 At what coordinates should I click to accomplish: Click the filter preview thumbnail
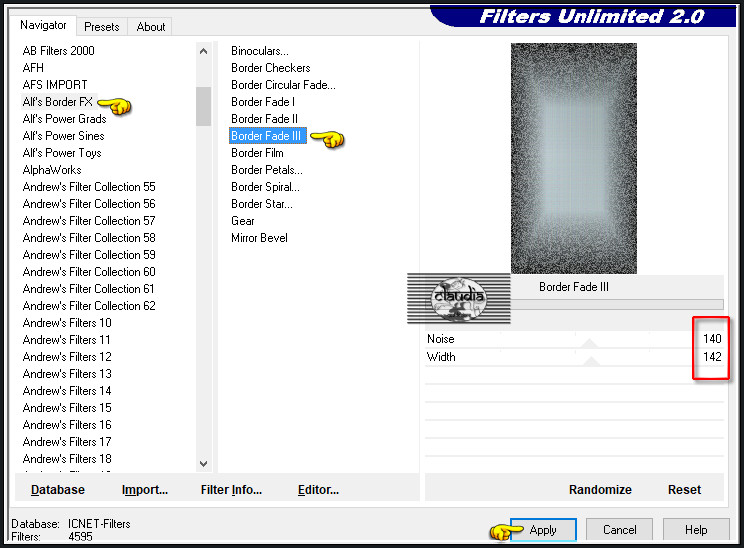[574, 158]
